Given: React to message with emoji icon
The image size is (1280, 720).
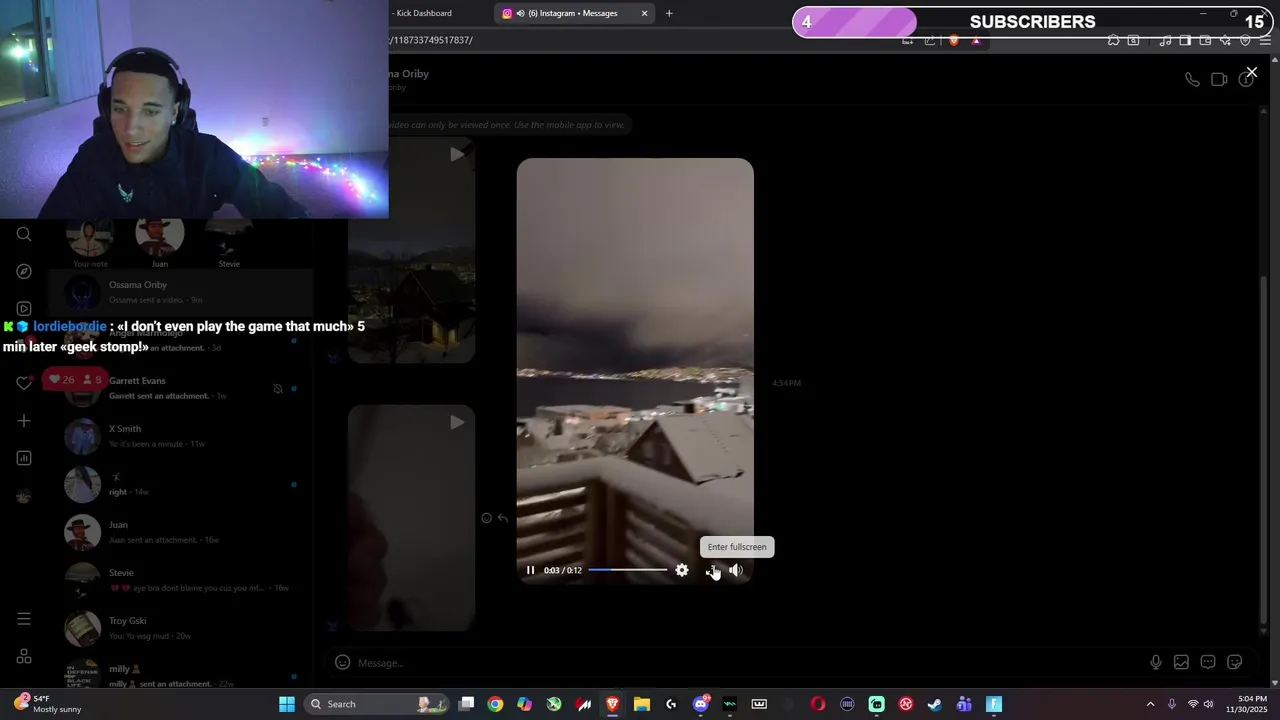Looking at the screenshot, I should click(486, 518).
